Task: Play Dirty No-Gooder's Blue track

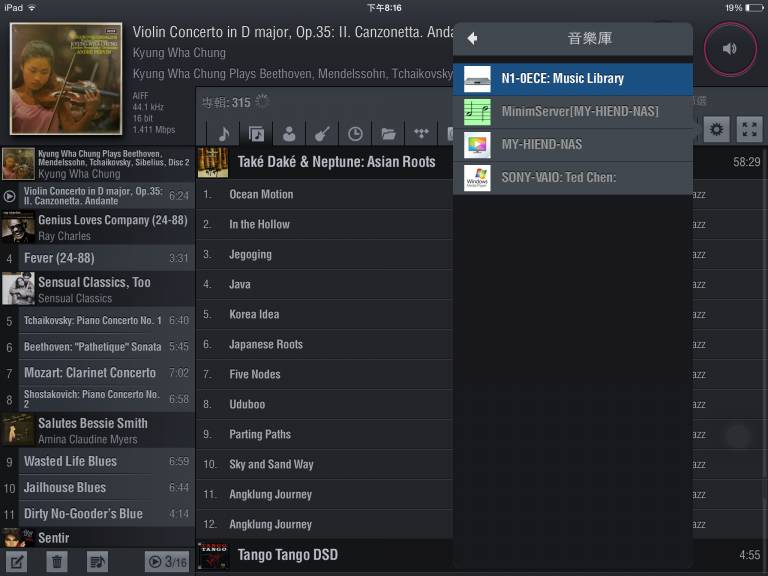Action: coord(97,514)
